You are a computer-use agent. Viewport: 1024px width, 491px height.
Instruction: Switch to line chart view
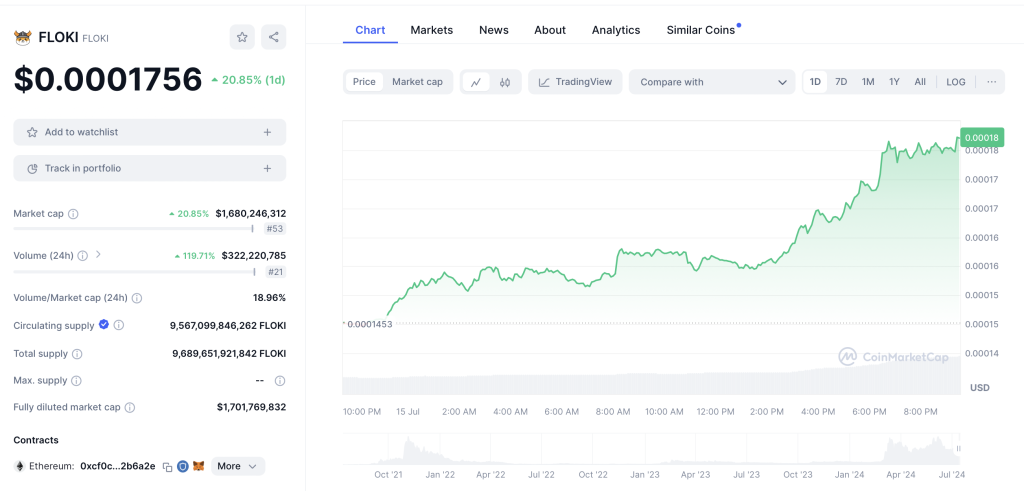[476, 82]
